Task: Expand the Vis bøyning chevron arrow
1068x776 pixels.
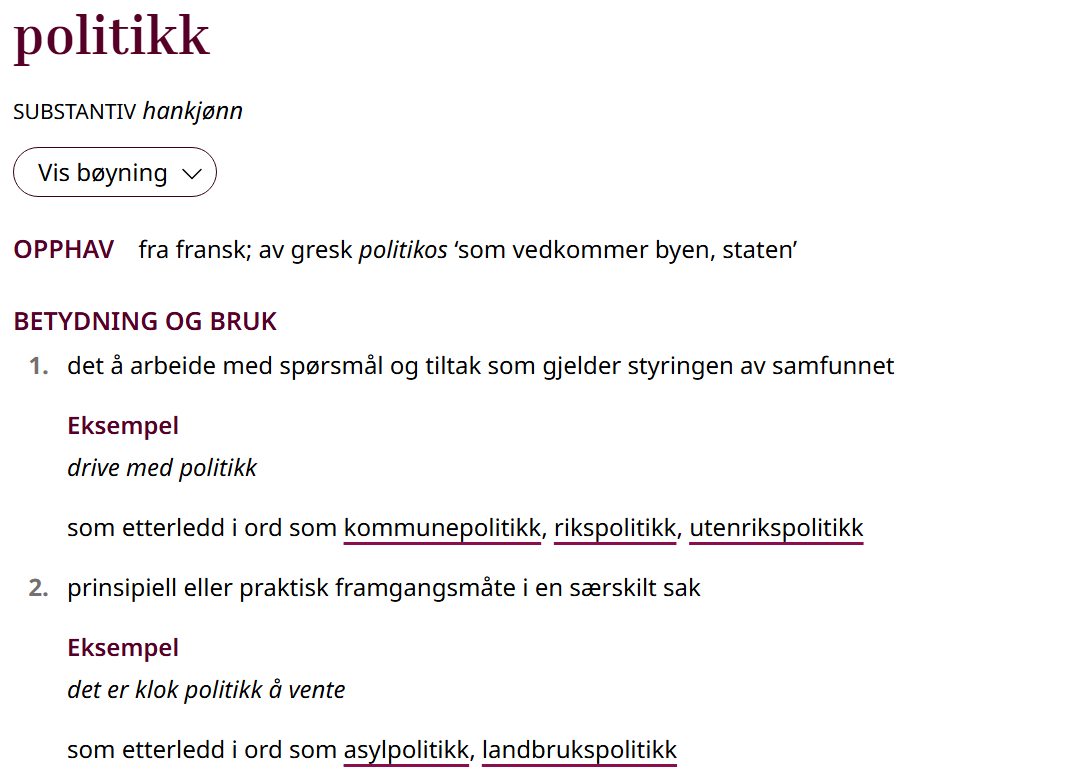Action: point(192,174)
